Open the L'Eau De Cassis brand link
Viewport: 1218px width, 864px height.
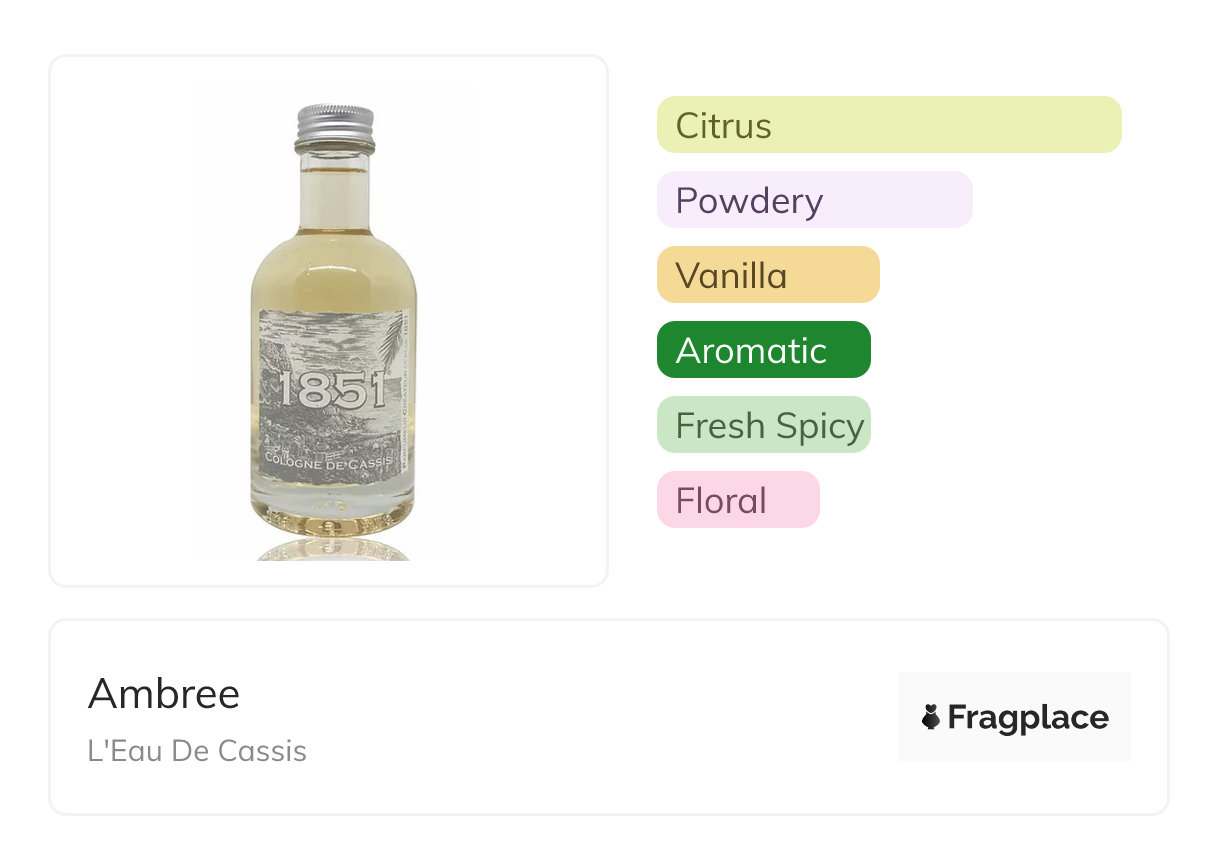pos(197,751)
